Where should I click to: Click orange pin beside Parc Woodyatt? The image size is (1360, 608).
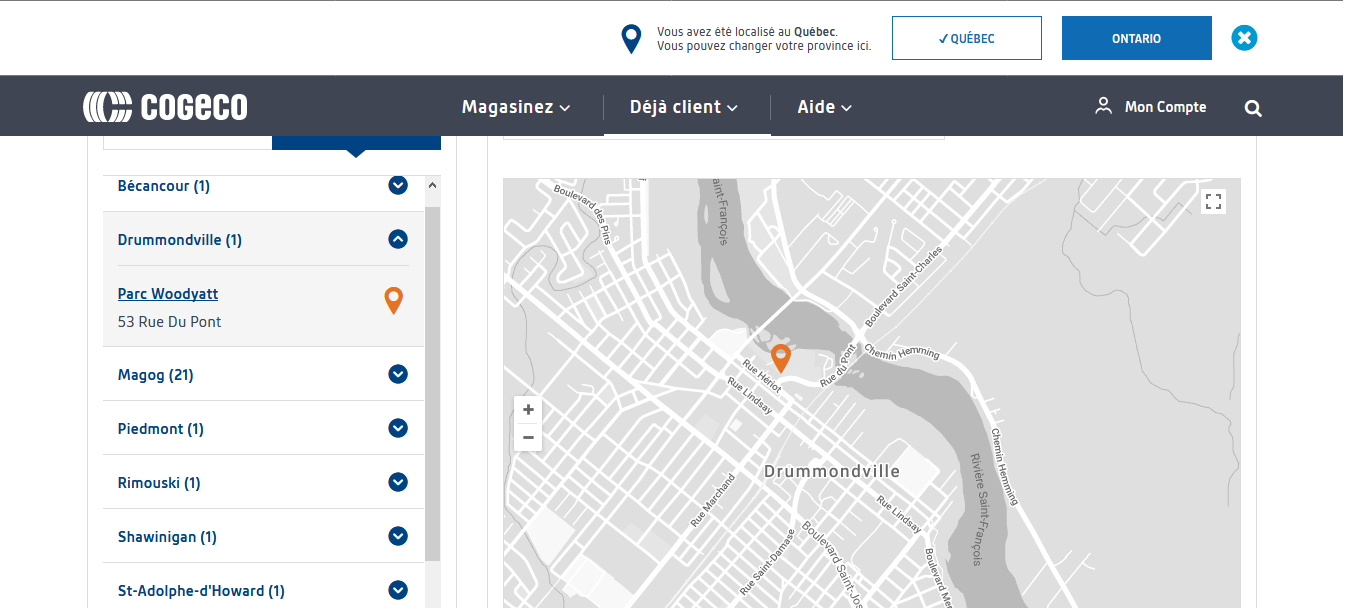point(394,300)
